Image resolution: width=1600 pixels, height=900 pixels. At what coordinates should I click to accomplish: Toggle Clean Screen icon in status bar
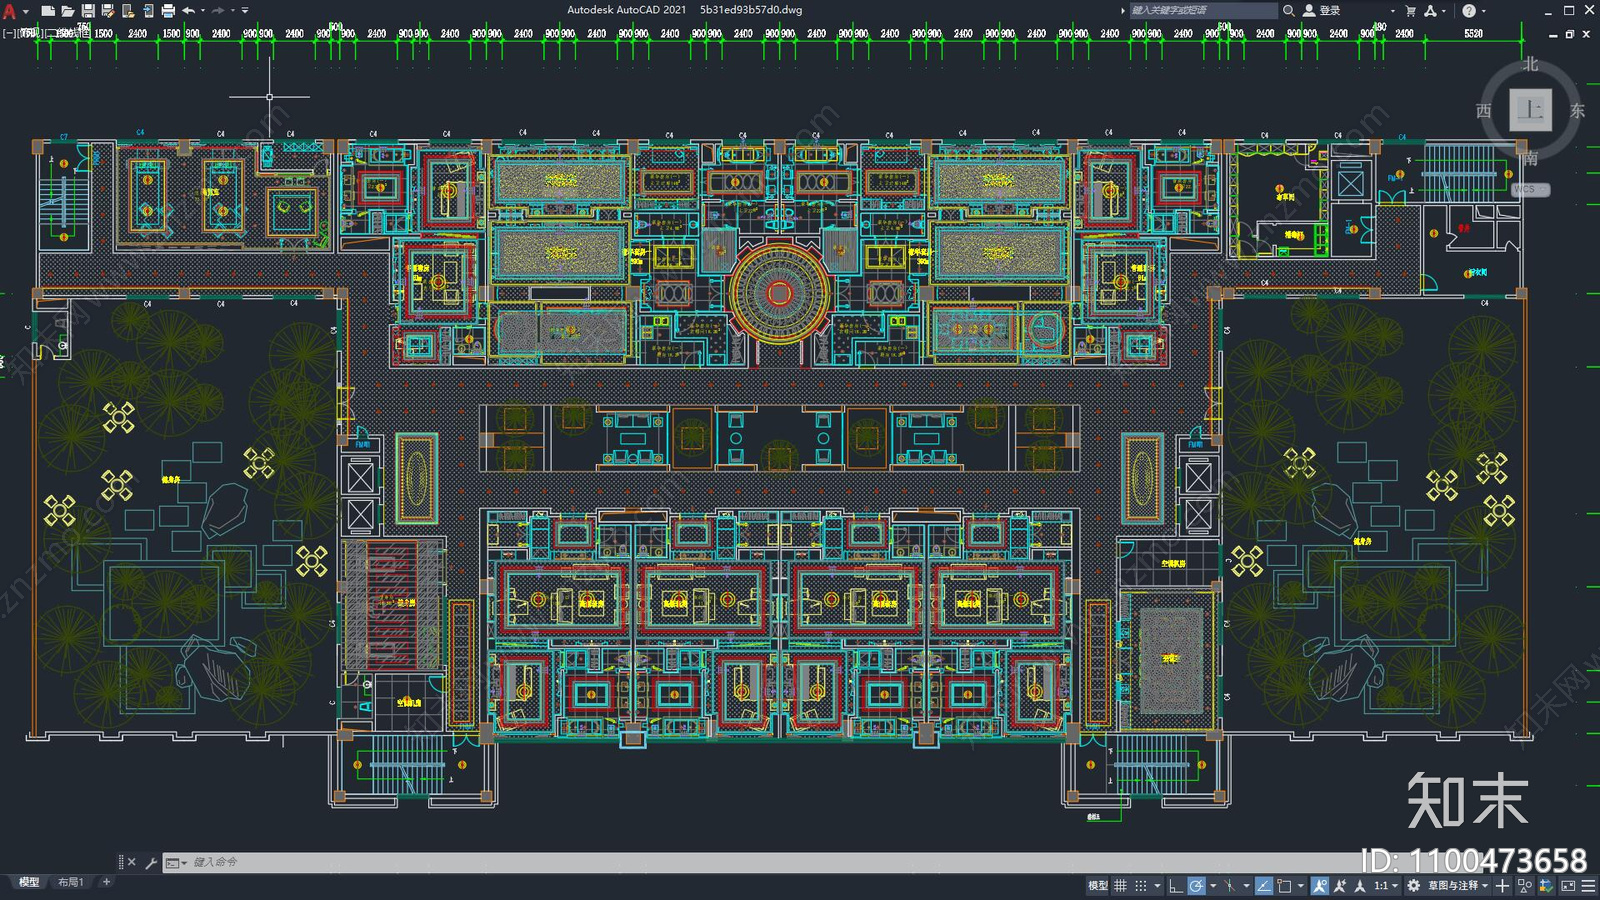point(1568,886)
